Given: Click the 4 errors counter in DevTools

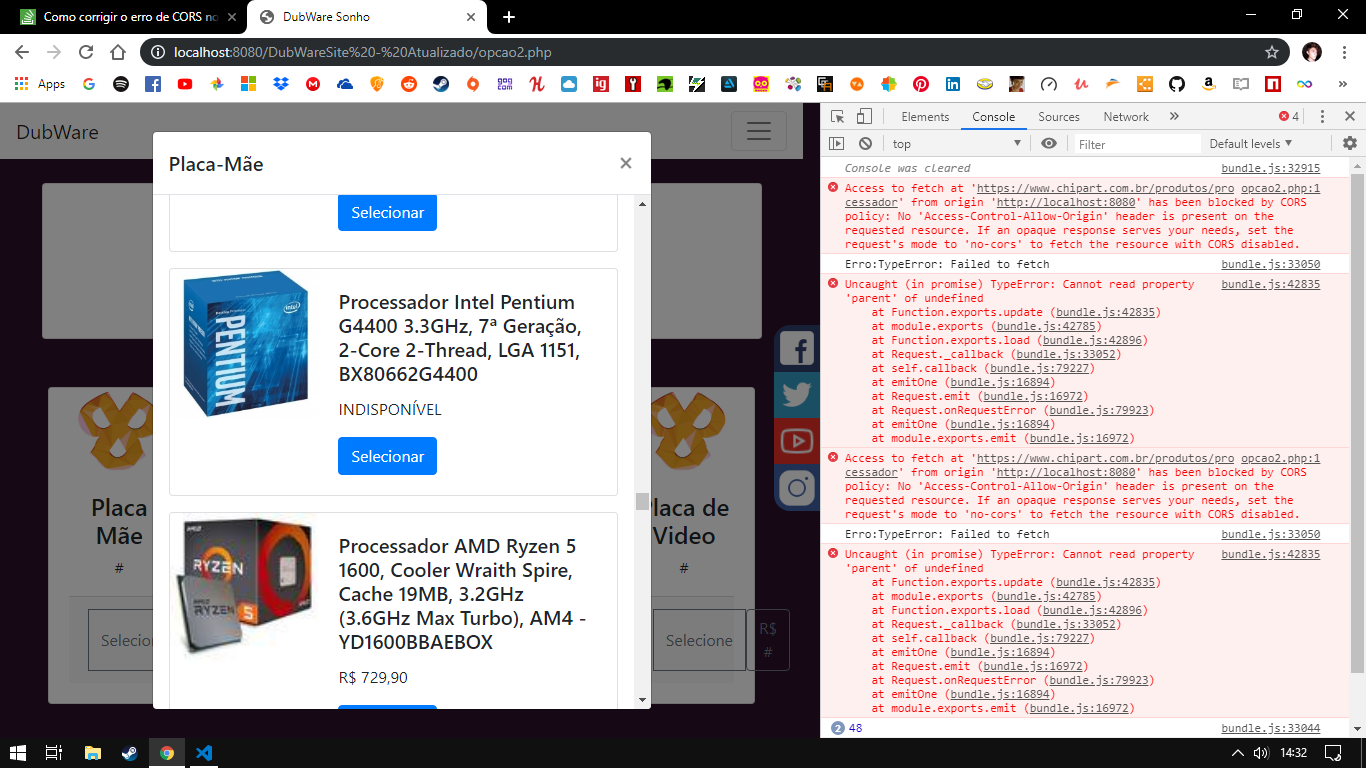Looking at the screenshot, I should 1289,117.
